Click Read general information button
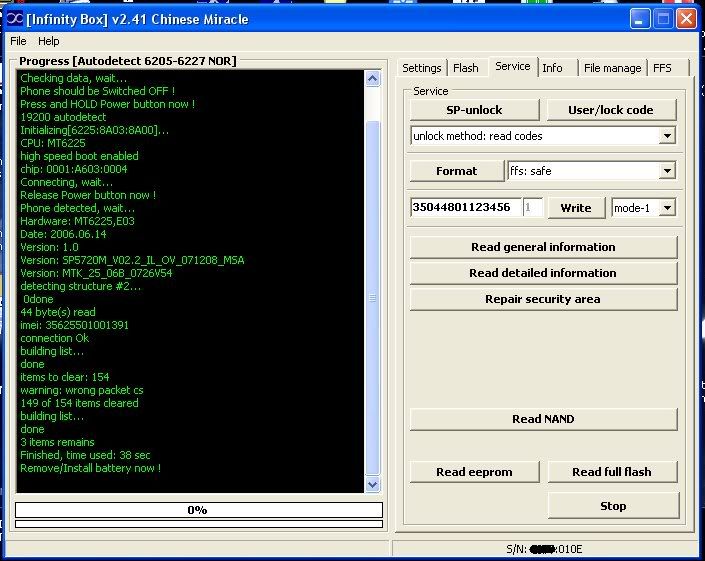This screenshot has width=705, height=561. (x=543, y=247)
